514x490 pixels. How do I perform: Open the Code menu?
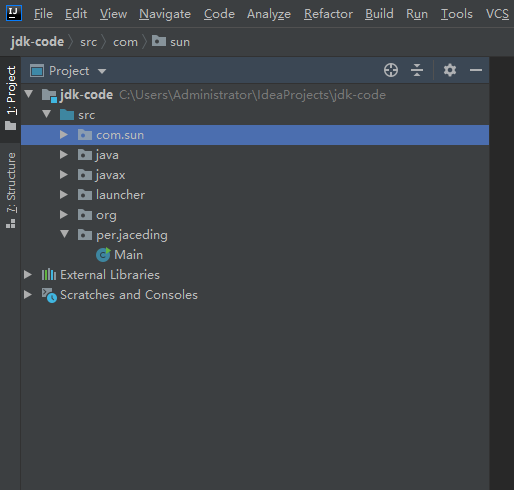pyautogui.click(x=219, y=14)
